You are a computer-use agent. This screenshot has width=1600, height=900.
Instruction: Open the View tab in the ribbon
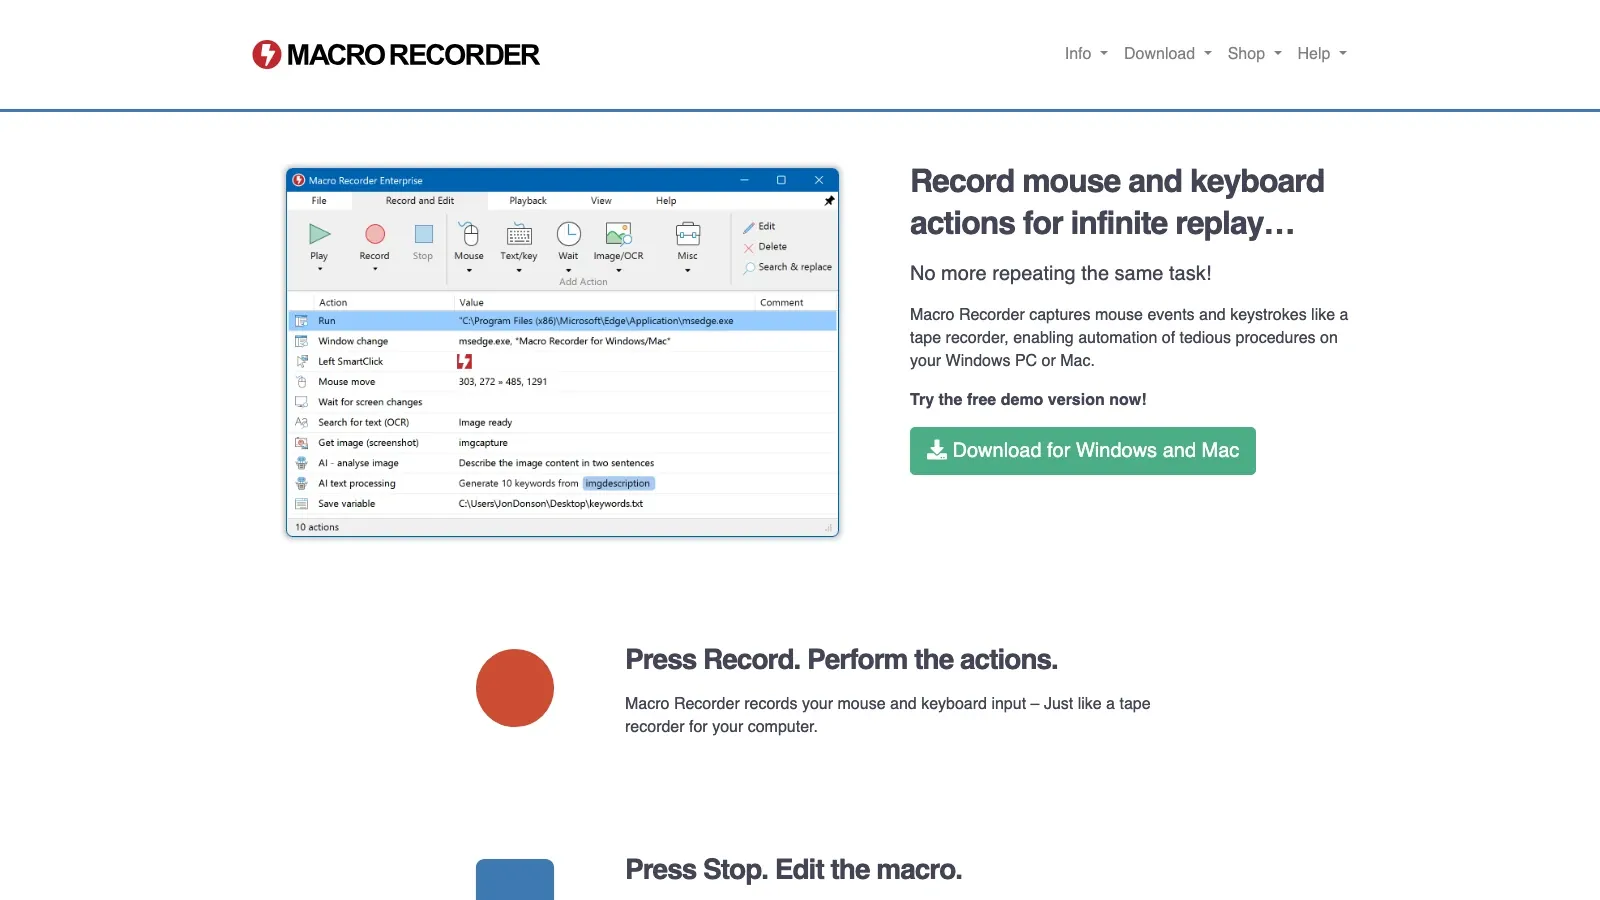pyautogui.click(x=601, y=201)
